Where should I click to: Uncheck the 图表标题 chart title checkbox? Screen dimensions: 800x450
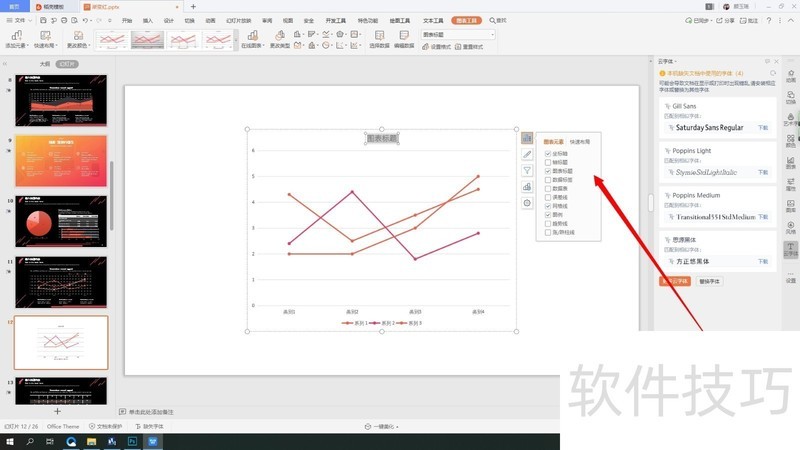point(547,171)
